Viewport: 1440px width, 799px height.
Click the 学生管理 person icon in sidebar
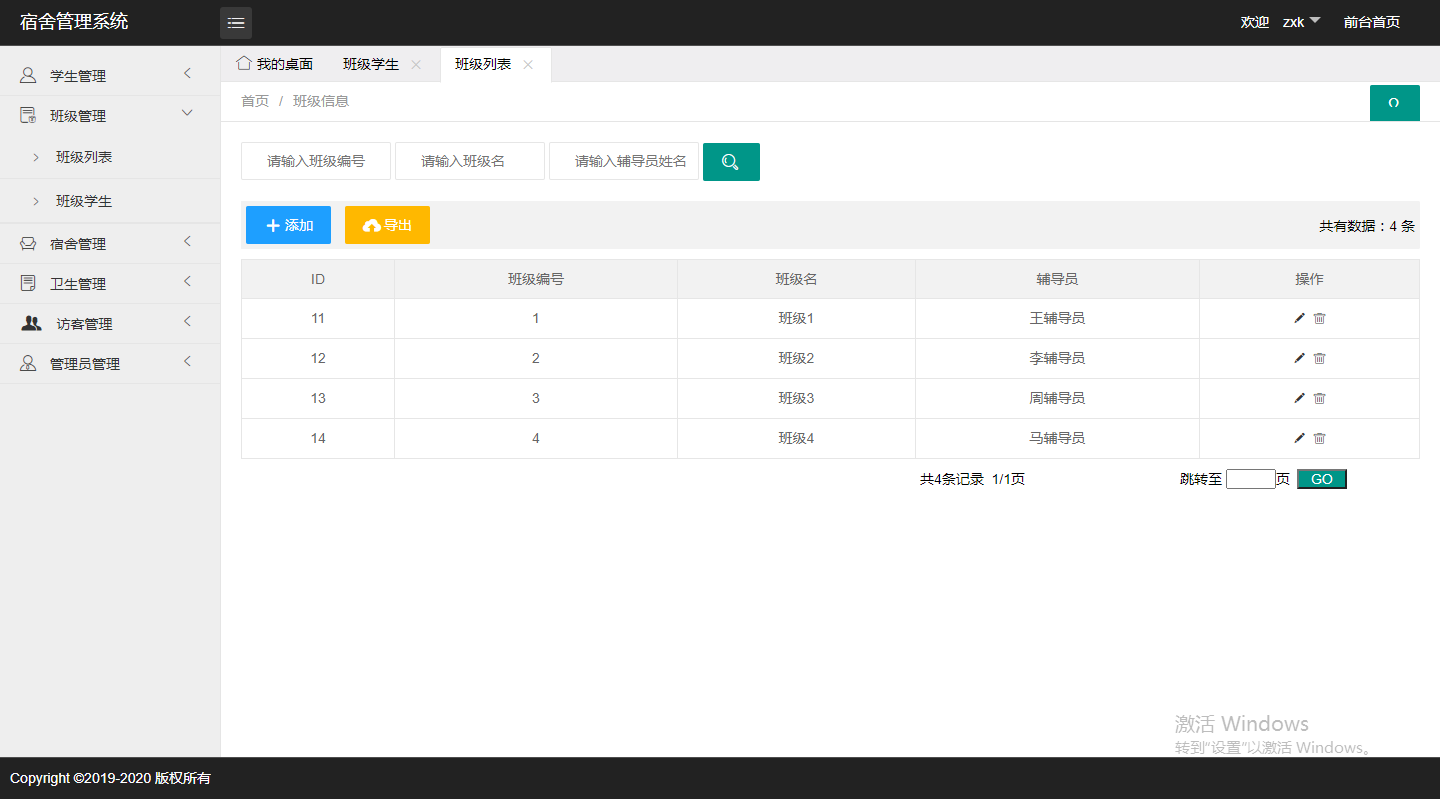(28, 75)
